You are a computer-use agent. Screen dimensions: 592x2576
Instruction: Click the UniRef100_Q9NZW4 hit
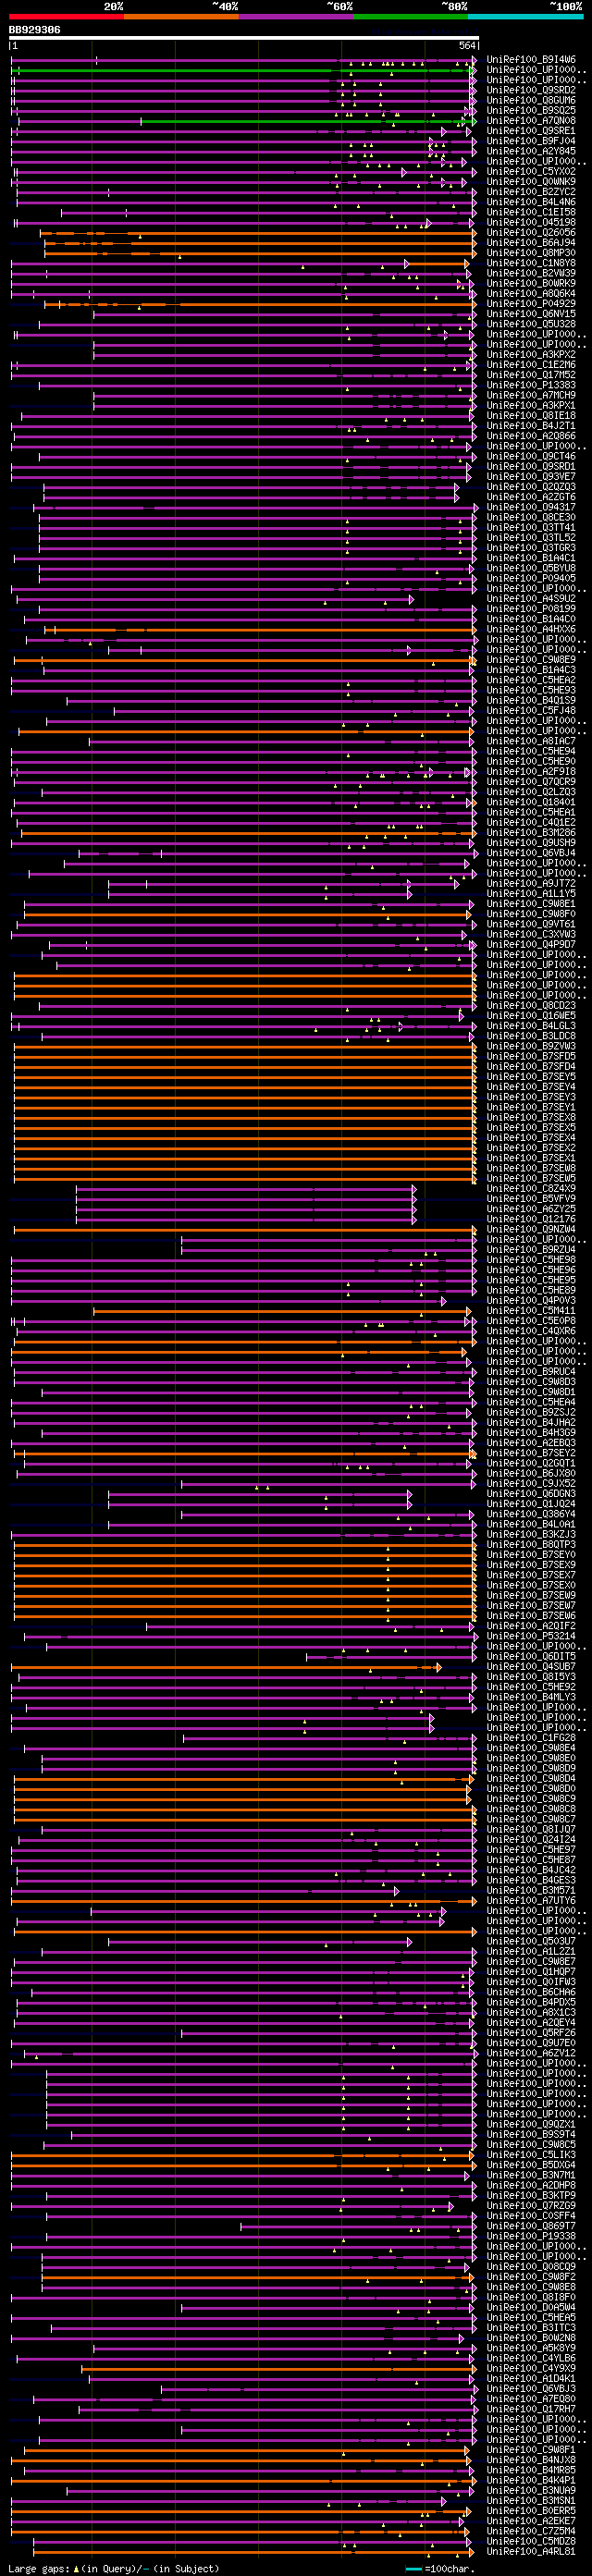[x=531, y=1229]
